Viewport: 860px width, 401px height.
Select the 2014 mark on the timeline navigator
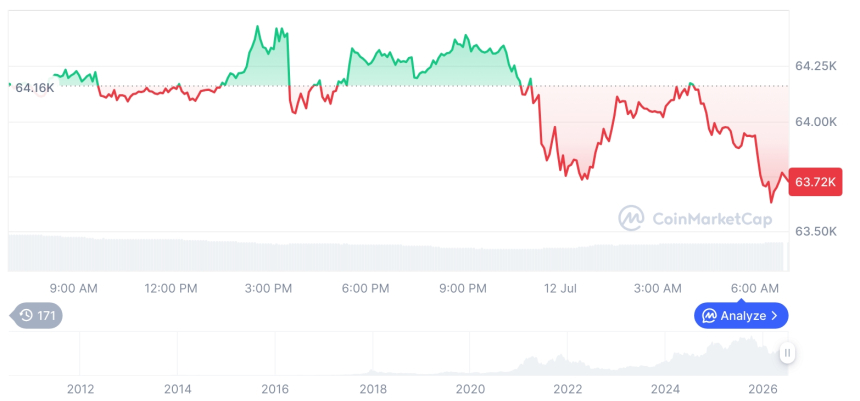pyautogui.click(x=178, y=389)
